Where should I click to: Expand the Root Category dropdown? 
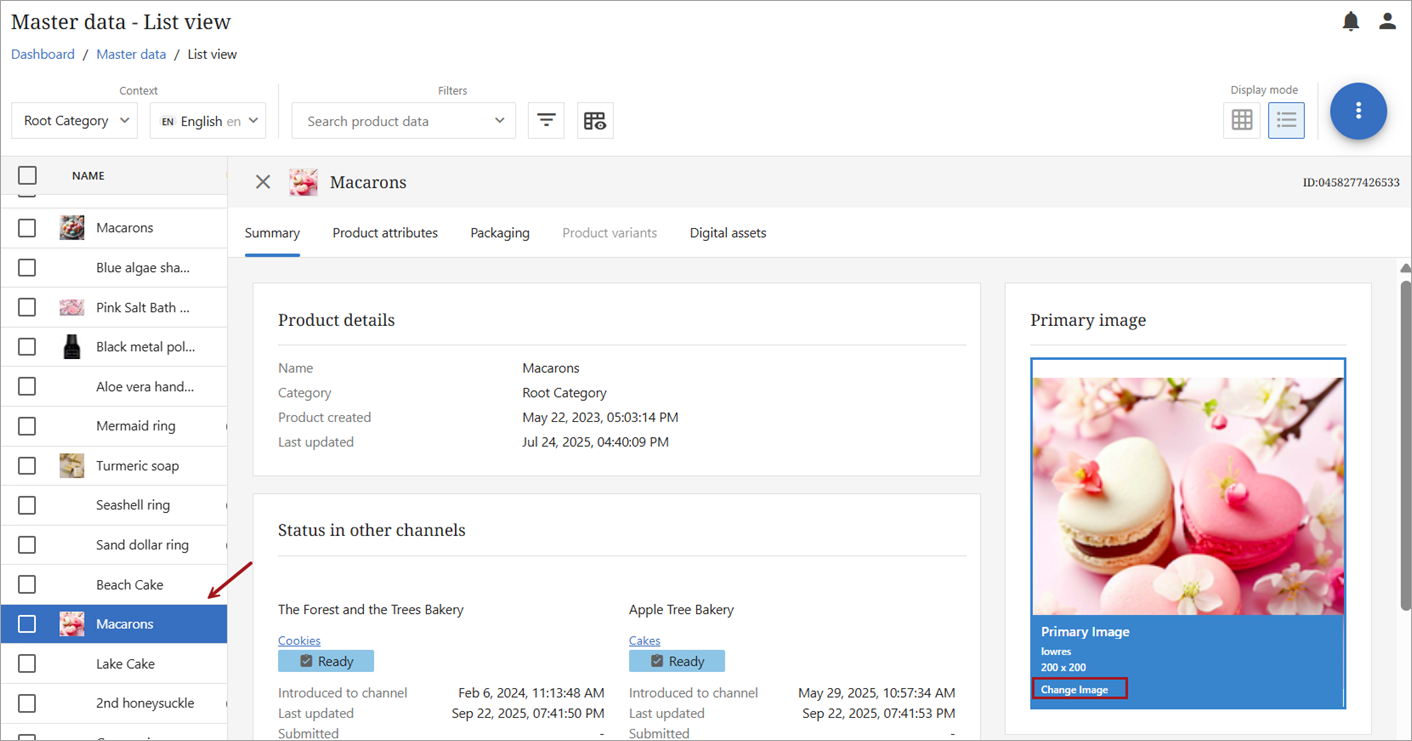(x=75, y=121)
